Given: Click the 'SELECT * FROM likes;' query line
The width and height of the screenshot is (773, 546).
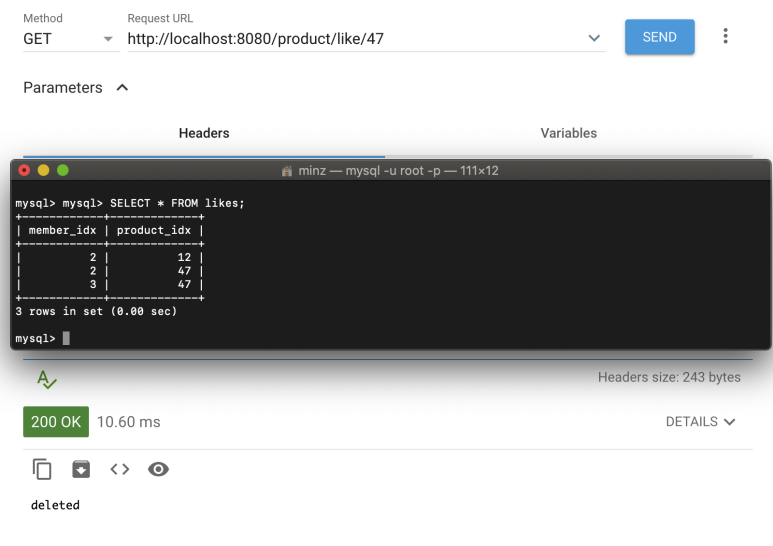Looking at the screenshot, I should [177, 204].
